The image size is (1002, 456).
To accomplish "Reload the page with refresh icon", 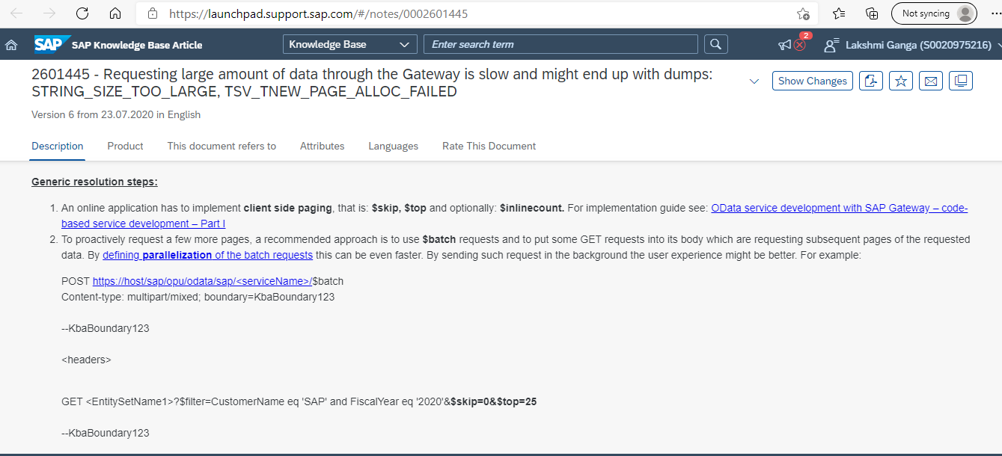I will 82,13.
